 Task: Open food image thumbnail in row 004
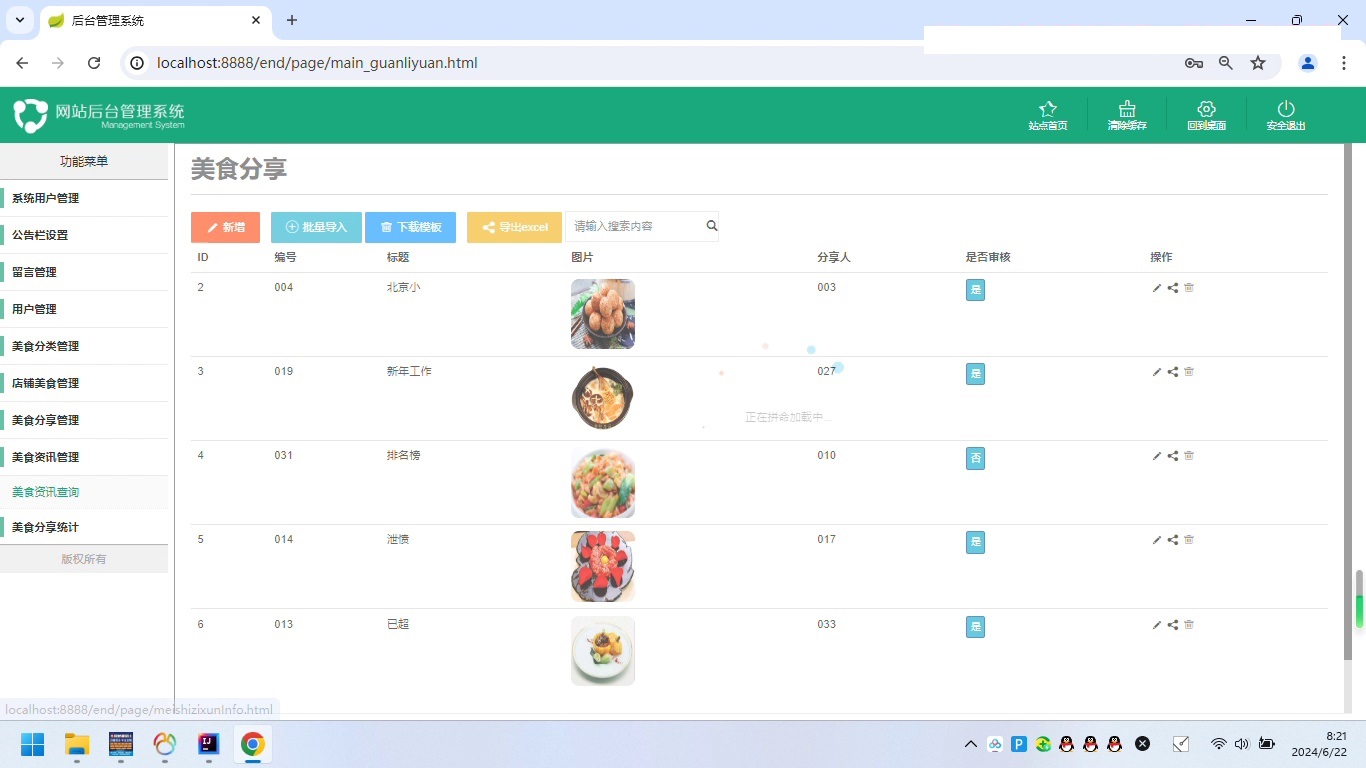603,314
